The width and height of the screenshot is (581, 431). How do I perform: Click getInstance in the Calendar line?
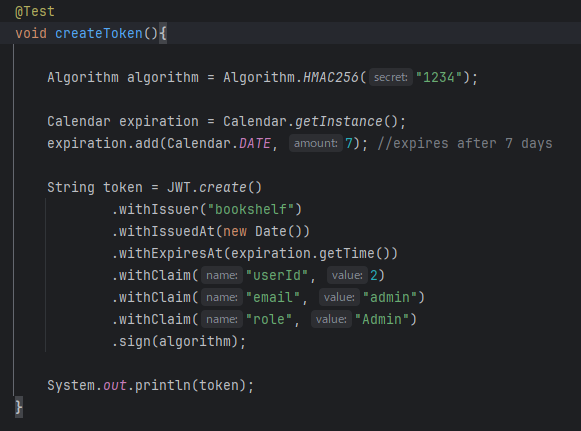point(338,122)
